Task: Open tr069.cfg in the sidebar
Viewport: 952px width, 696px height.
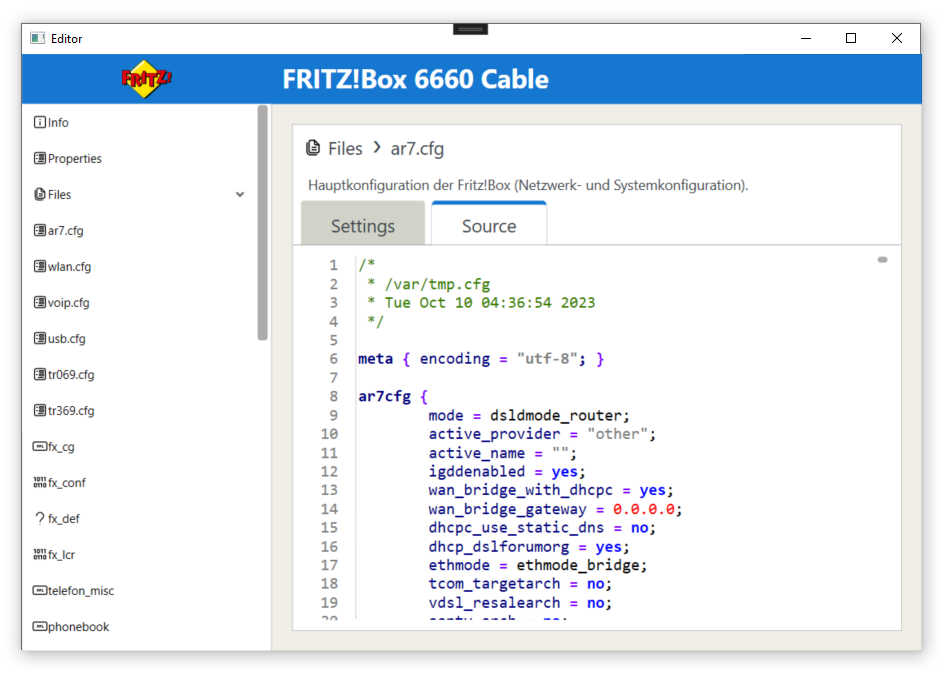Action: coord(71,375)
